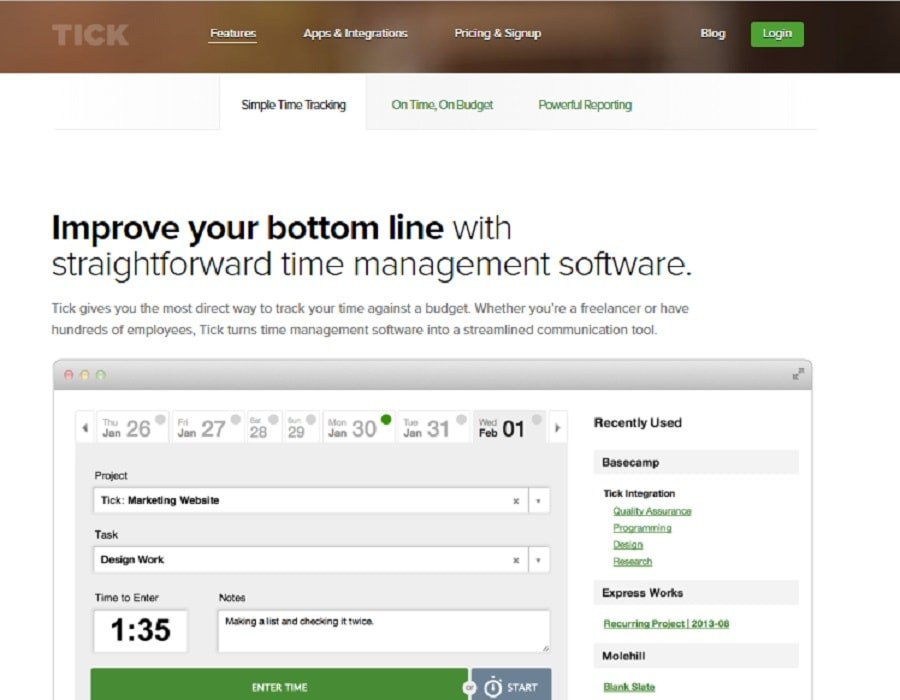The image size is (900, 700).
Task: Click the Recently Used heading
Action: (x=638, y=423)
